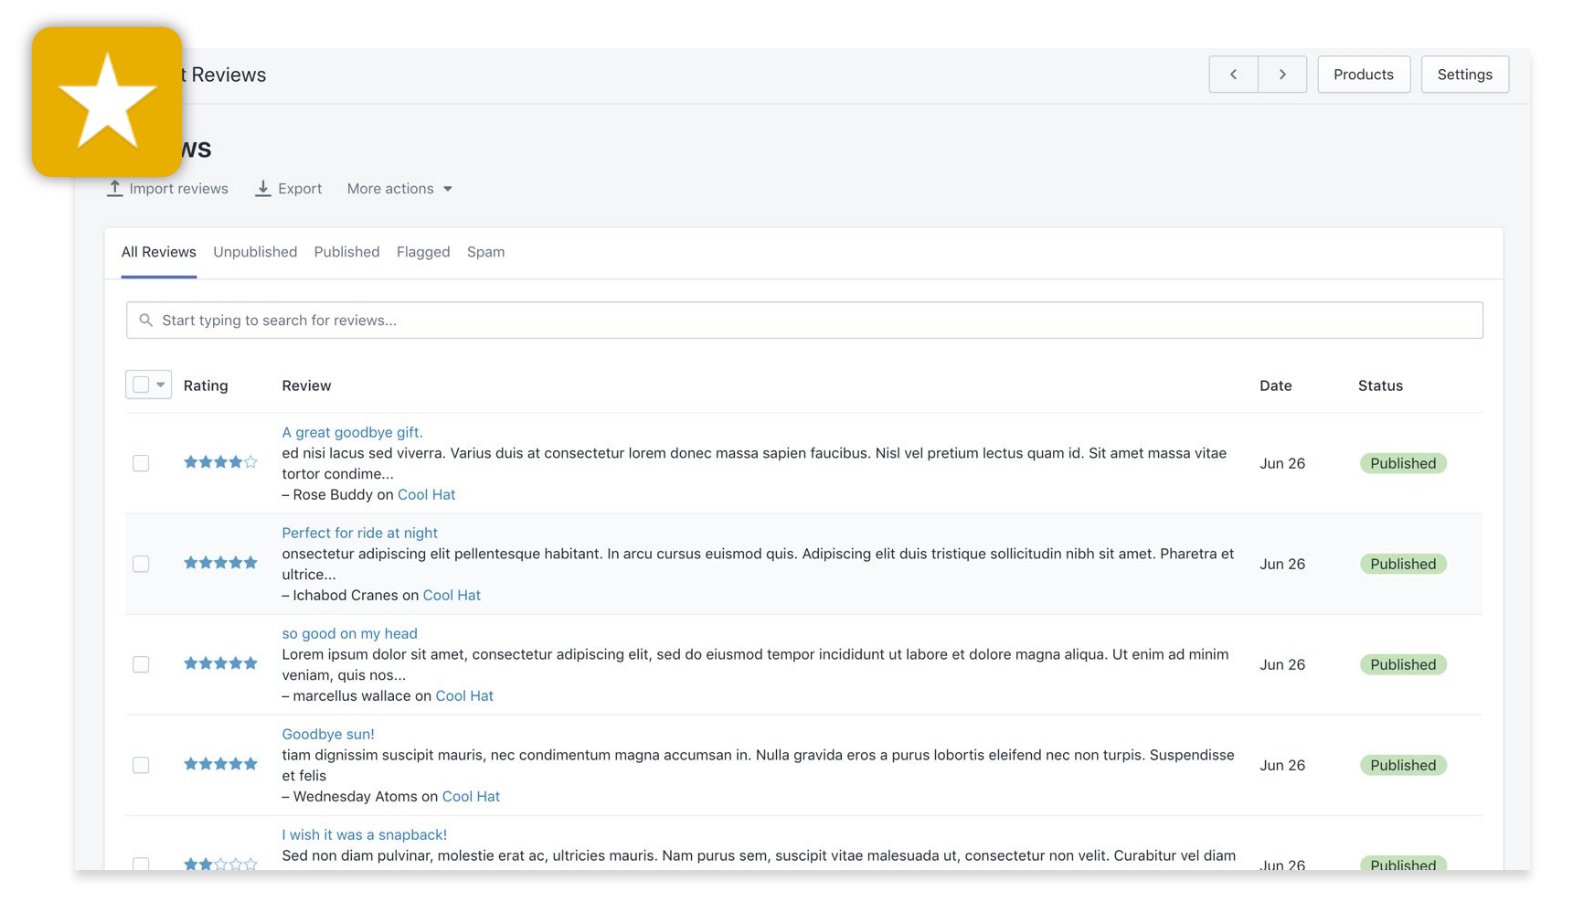This screenshot has width=1594, height=903.
Task: Click the star rating for so good on my head
Action: point(220,663)
